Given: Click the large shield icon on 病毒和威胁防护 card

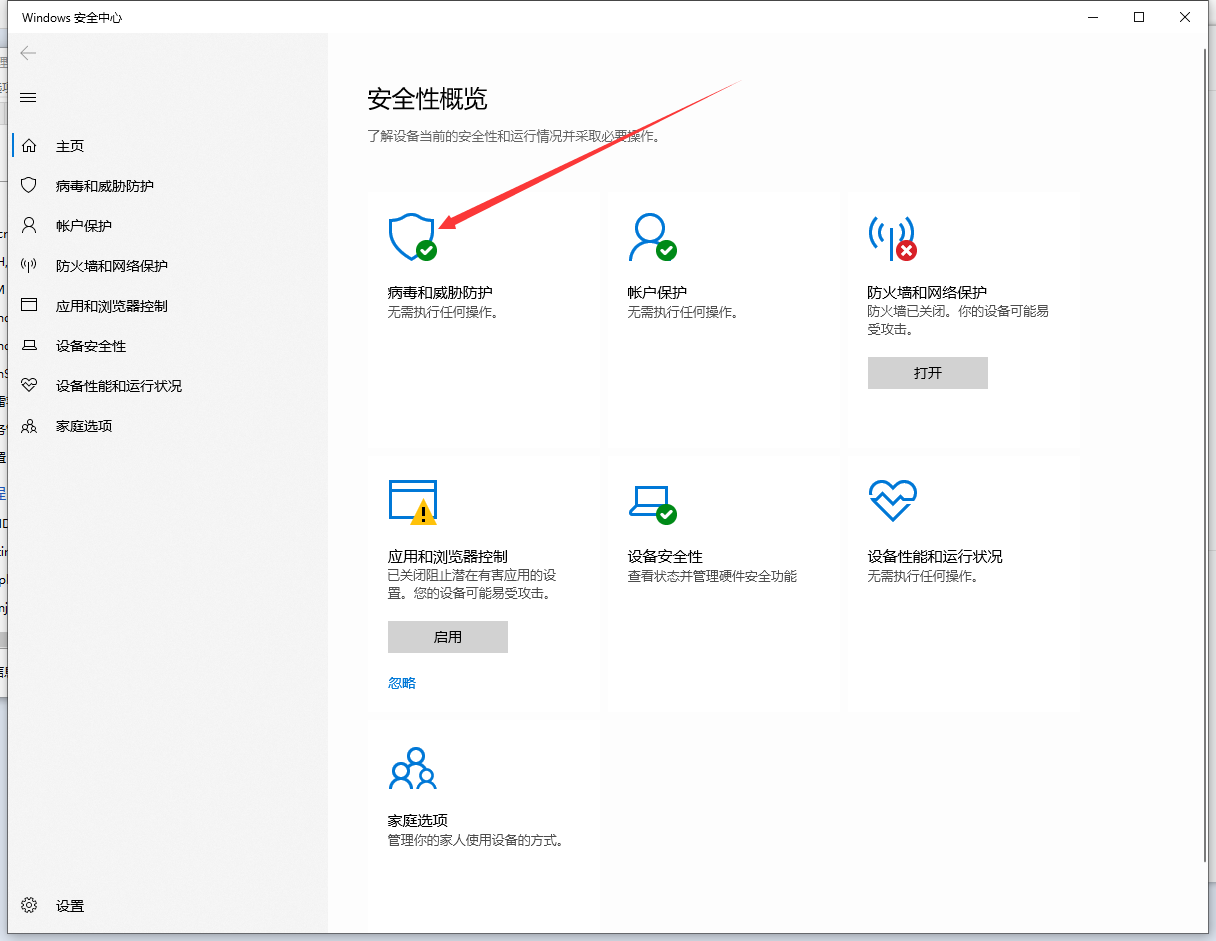Looking at the screenshot, I should (x=412, y=237).
